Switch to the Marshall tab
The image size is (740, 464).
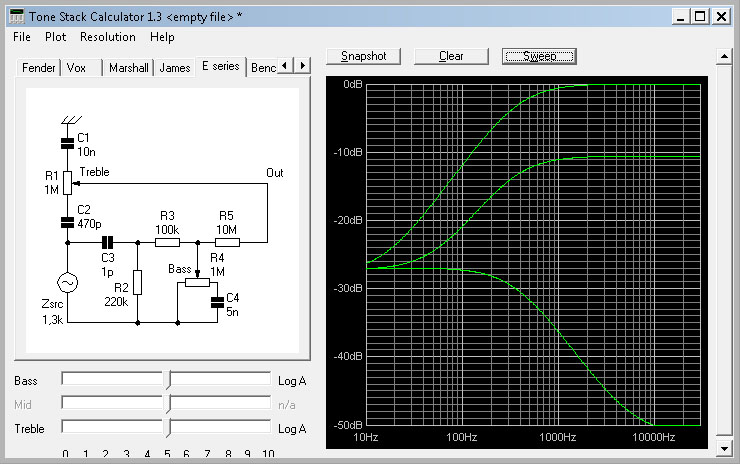click(128, 68)
